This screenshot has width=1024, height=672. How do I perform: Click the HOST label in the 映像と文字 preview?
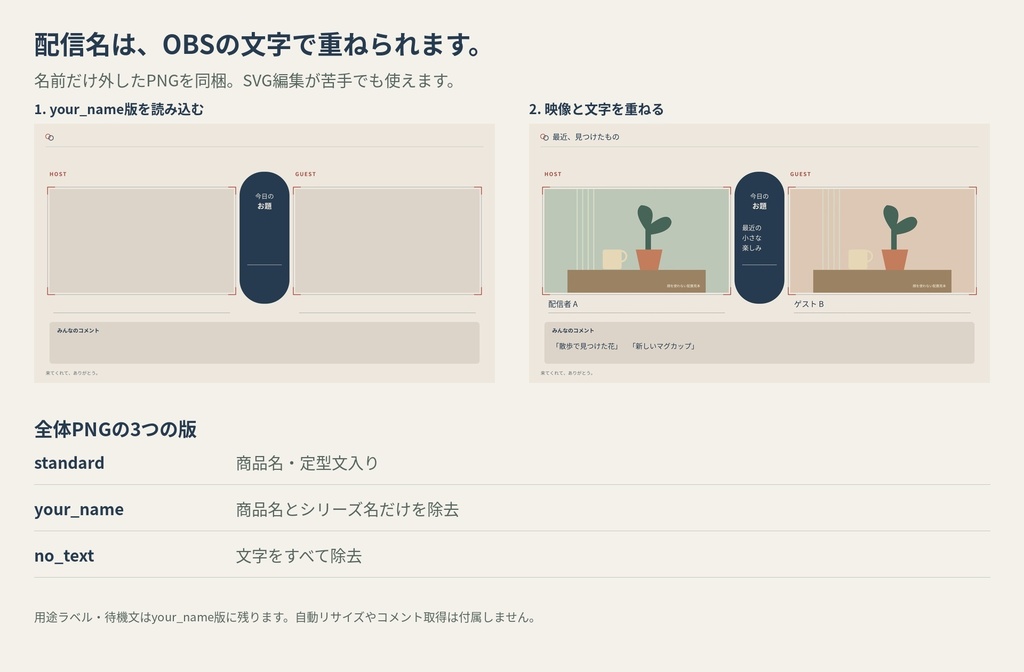coord(553,174)
